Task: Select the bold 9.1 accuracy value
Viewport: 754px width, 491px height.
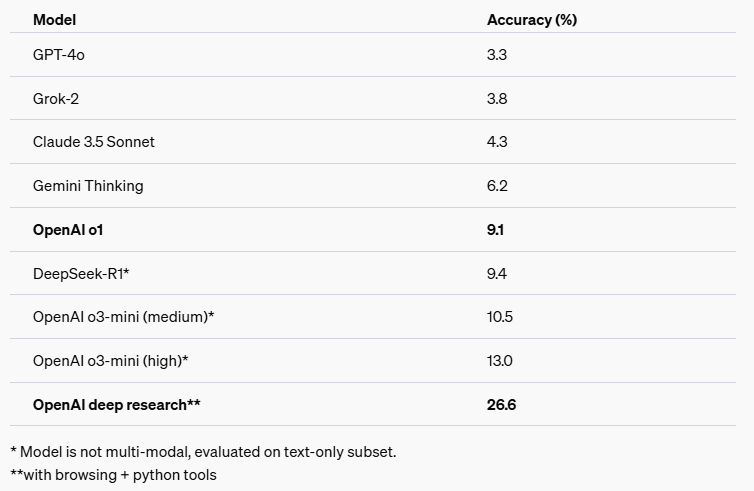Action: point(495,230)
